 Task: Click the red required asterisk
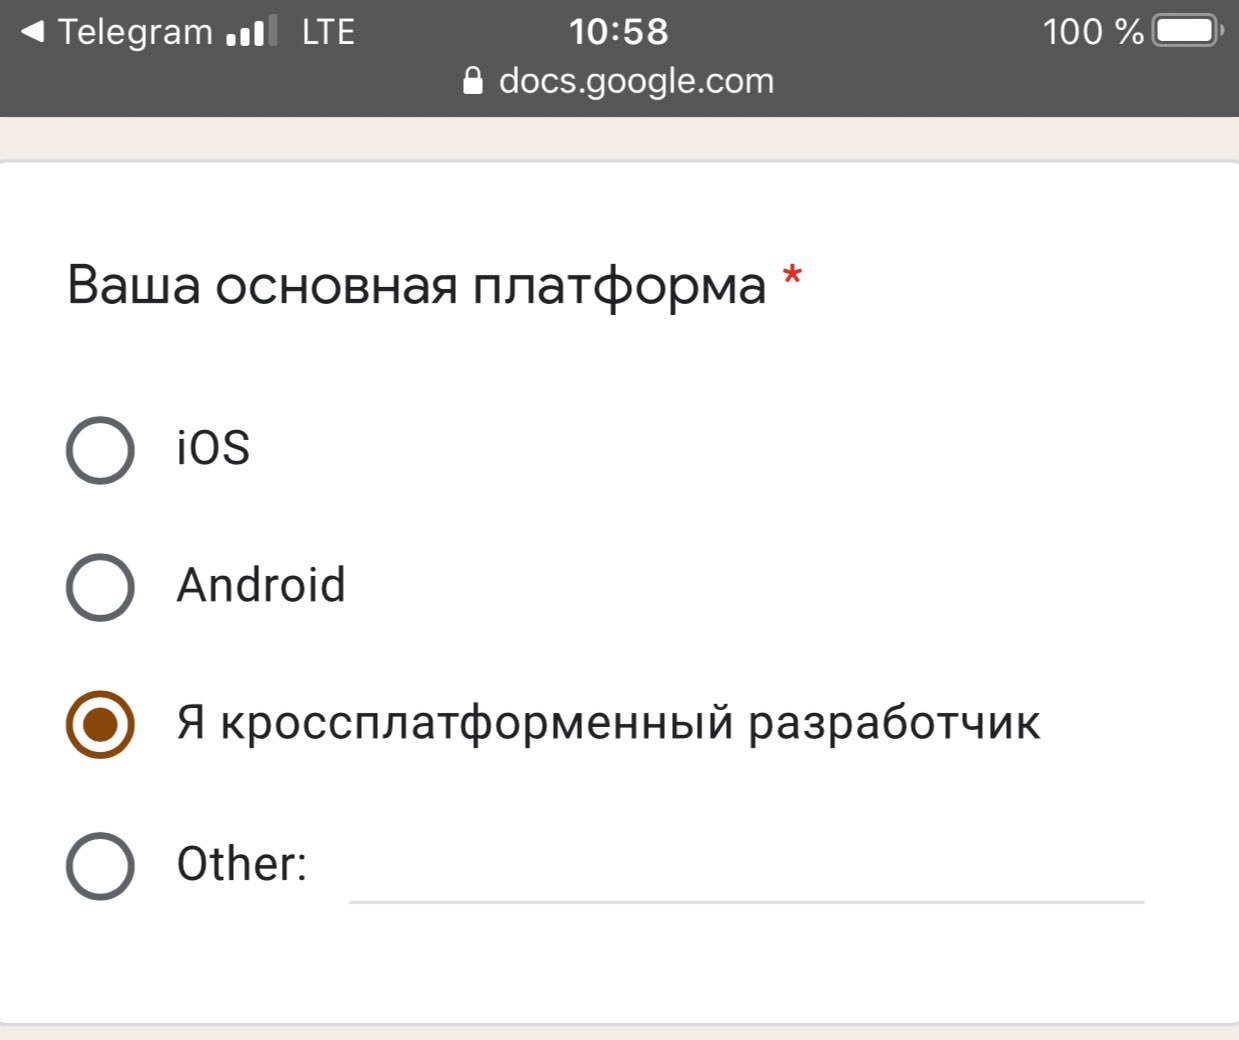point(792,277)
